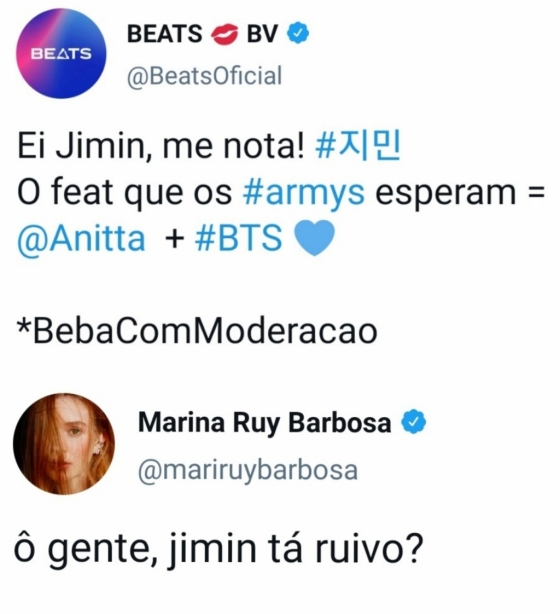The image size is (560, 614).
Task: Open the #armys hashtag
Action: pos(304,193)
